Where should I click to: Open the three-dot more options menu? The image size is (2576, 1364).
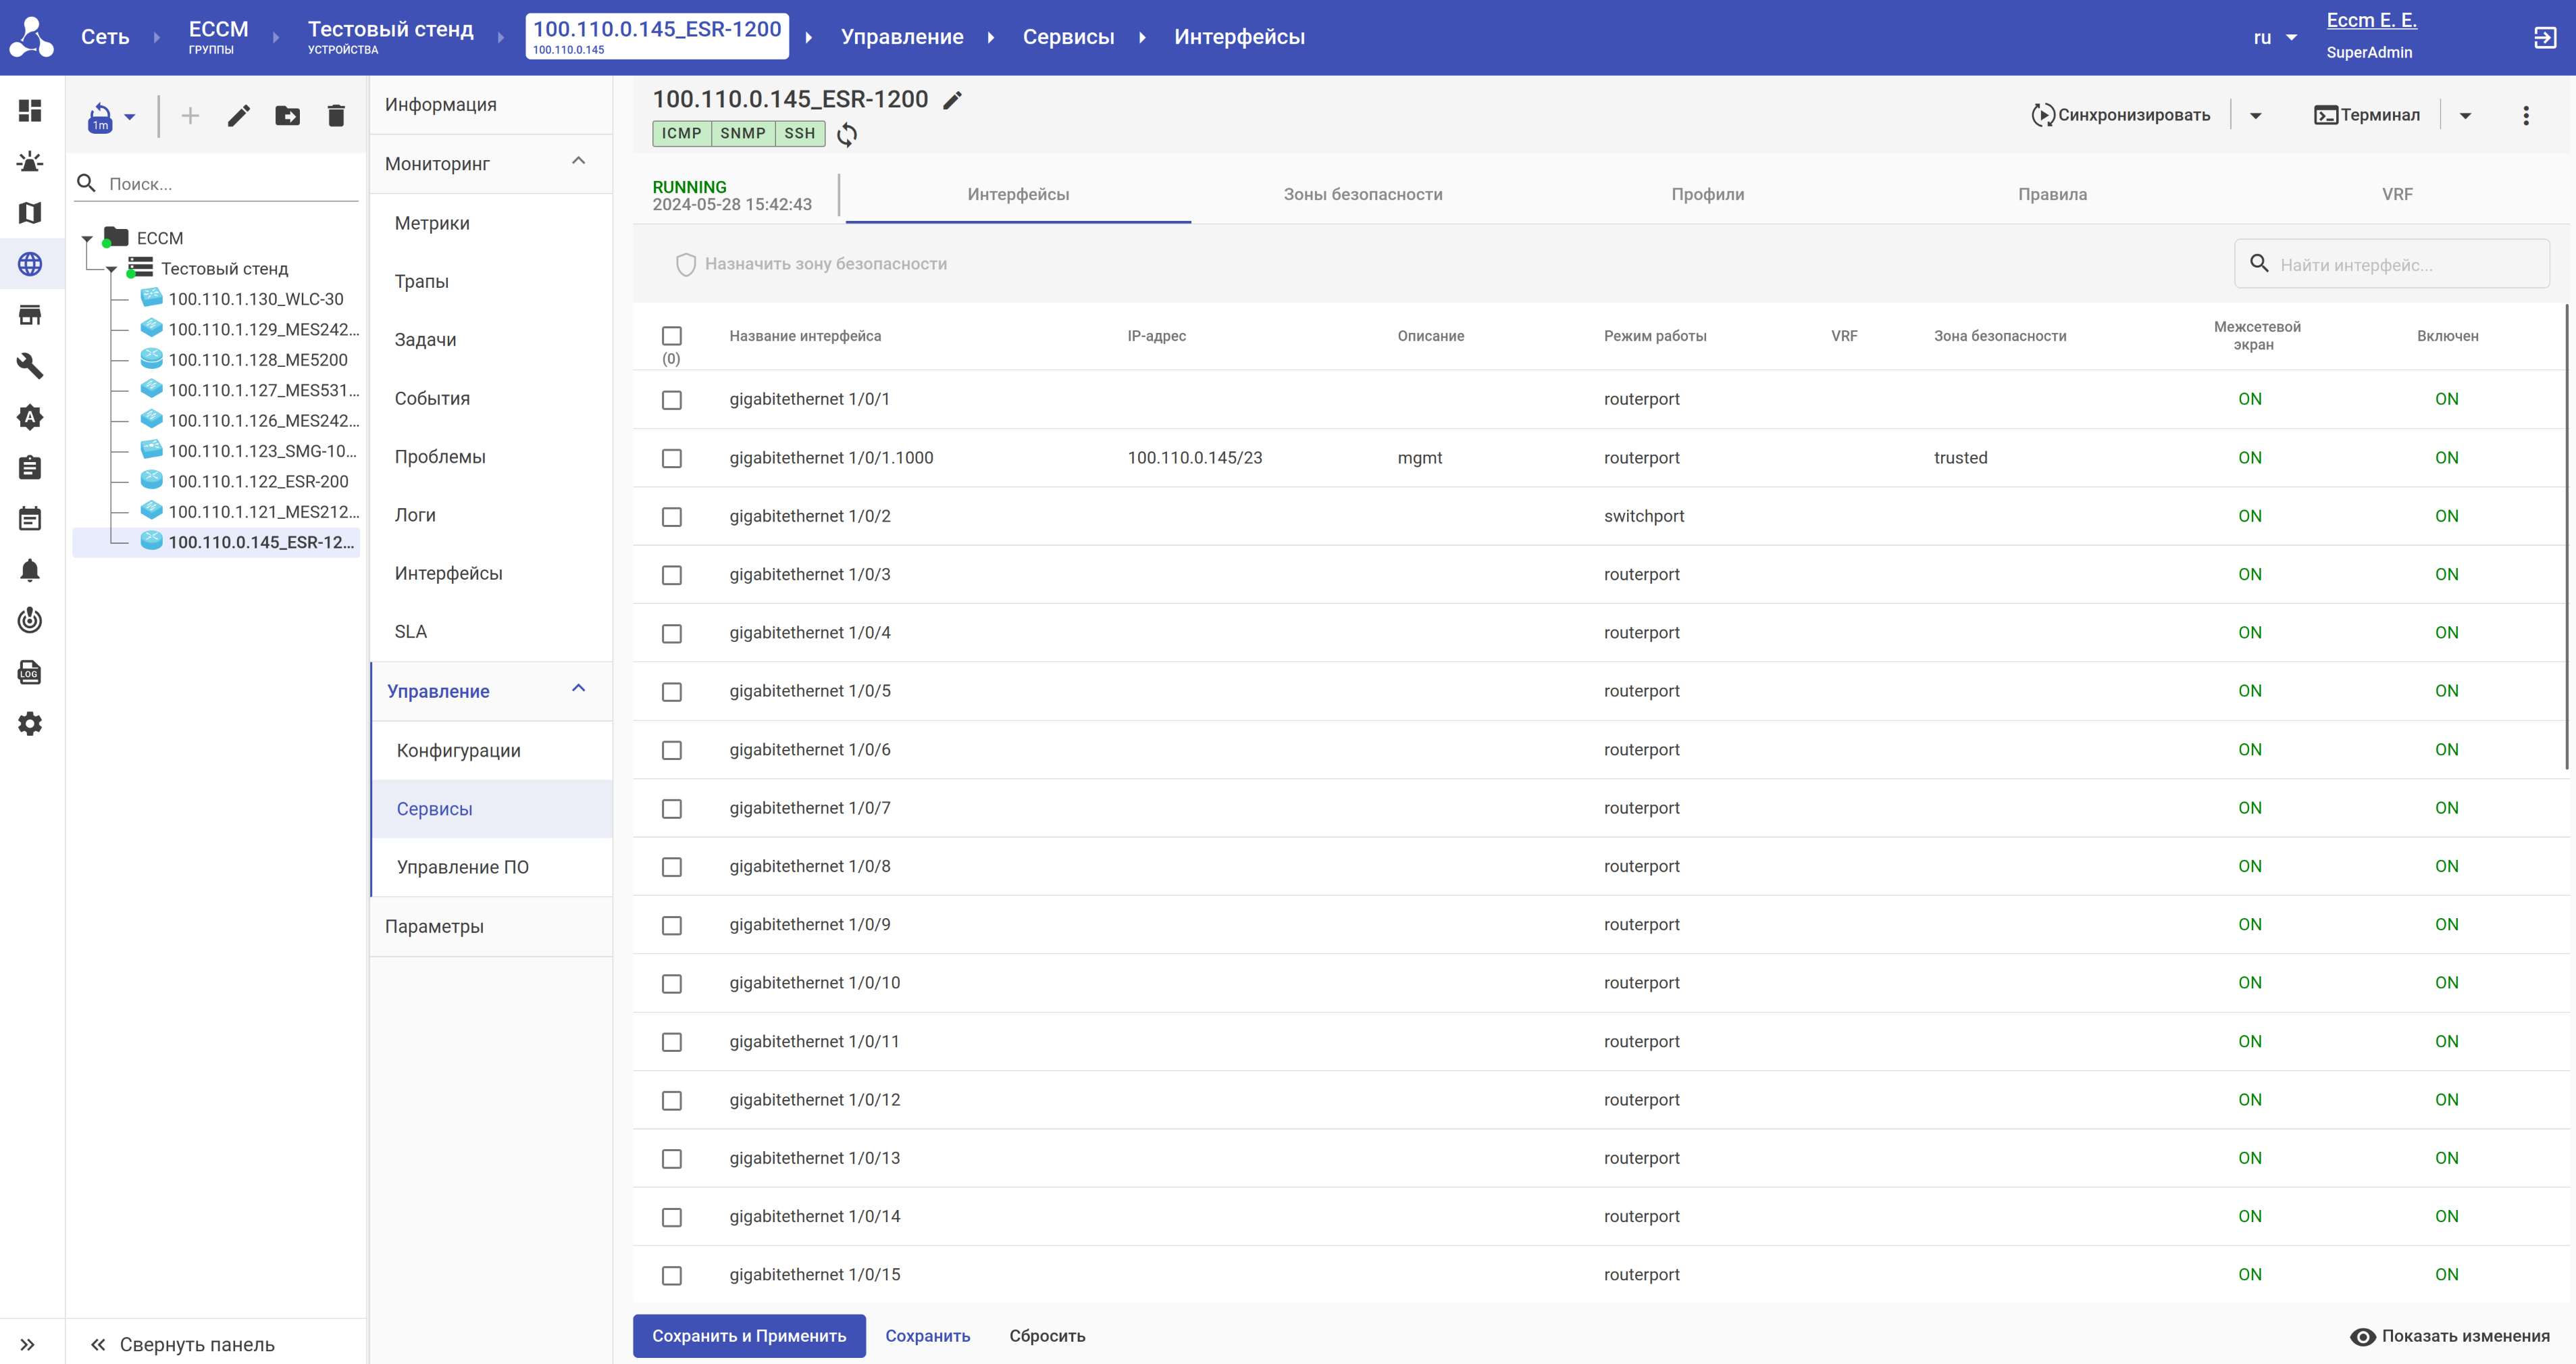point(2525,116)
